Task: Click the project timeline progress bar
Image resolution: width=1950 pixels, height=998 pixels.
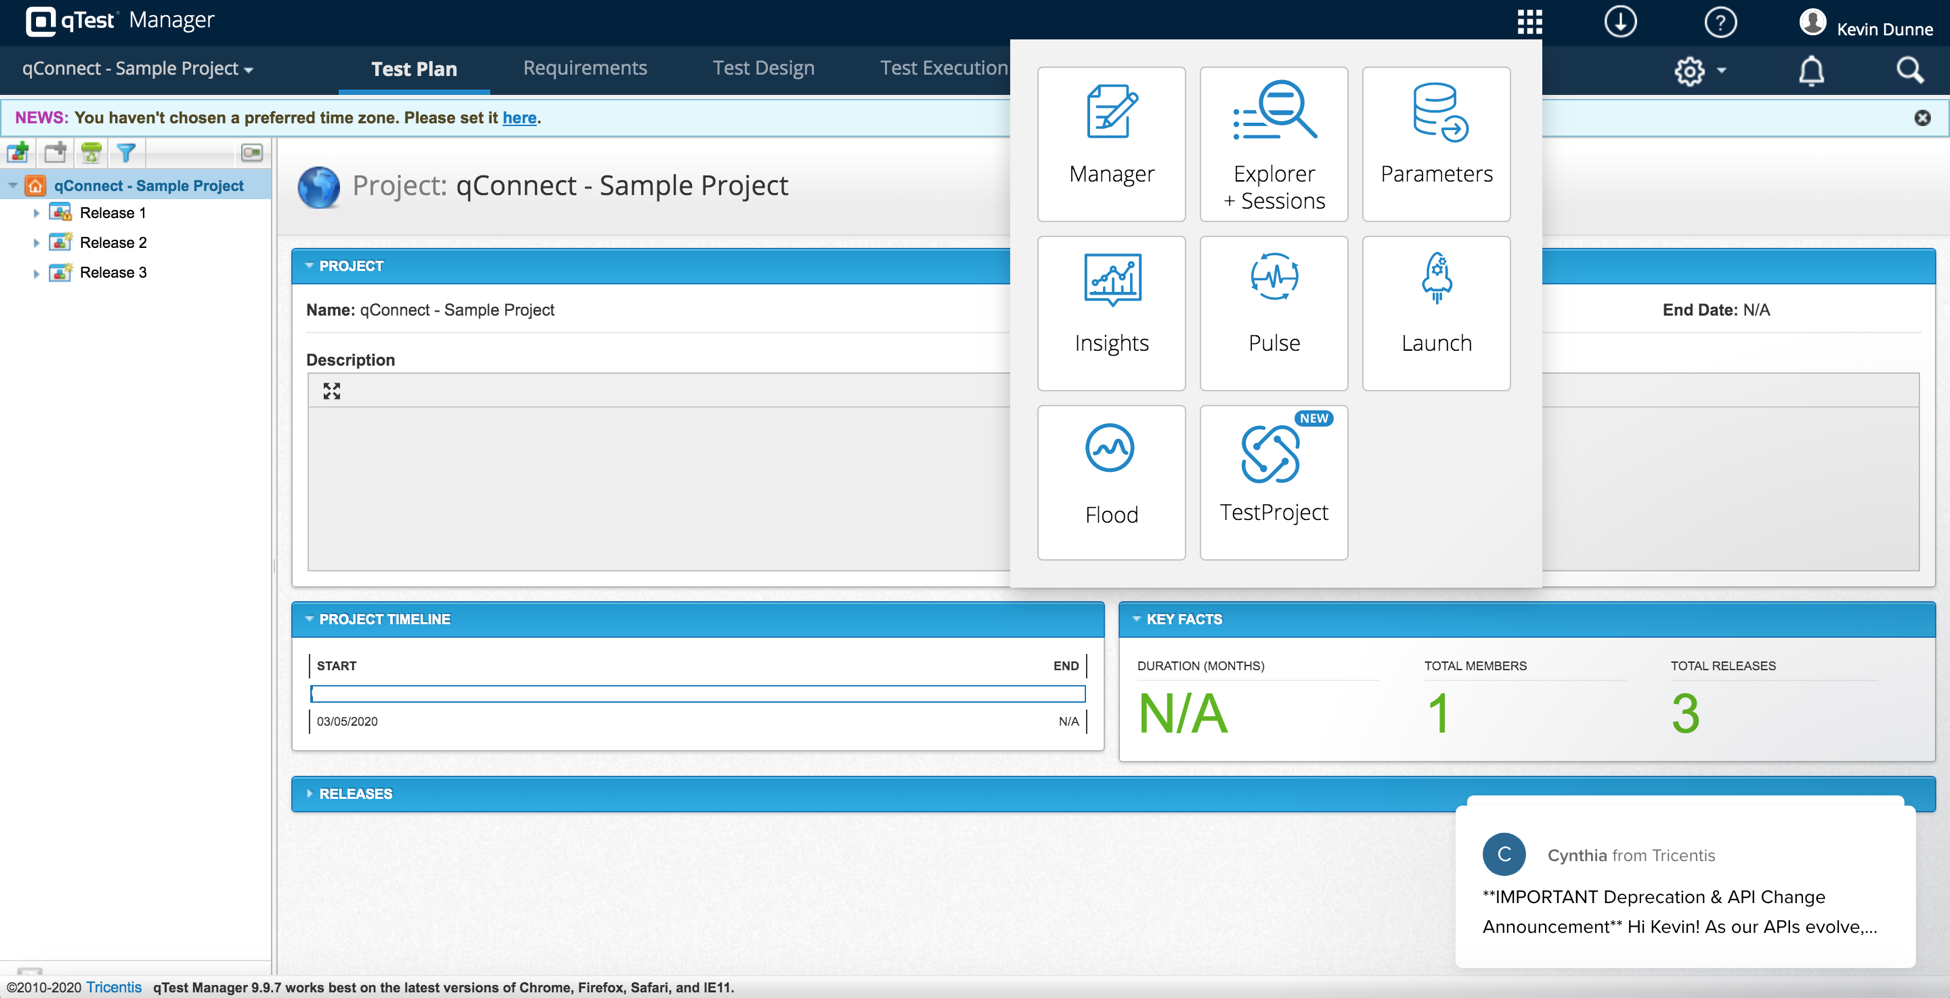Action: coord(698,693)
